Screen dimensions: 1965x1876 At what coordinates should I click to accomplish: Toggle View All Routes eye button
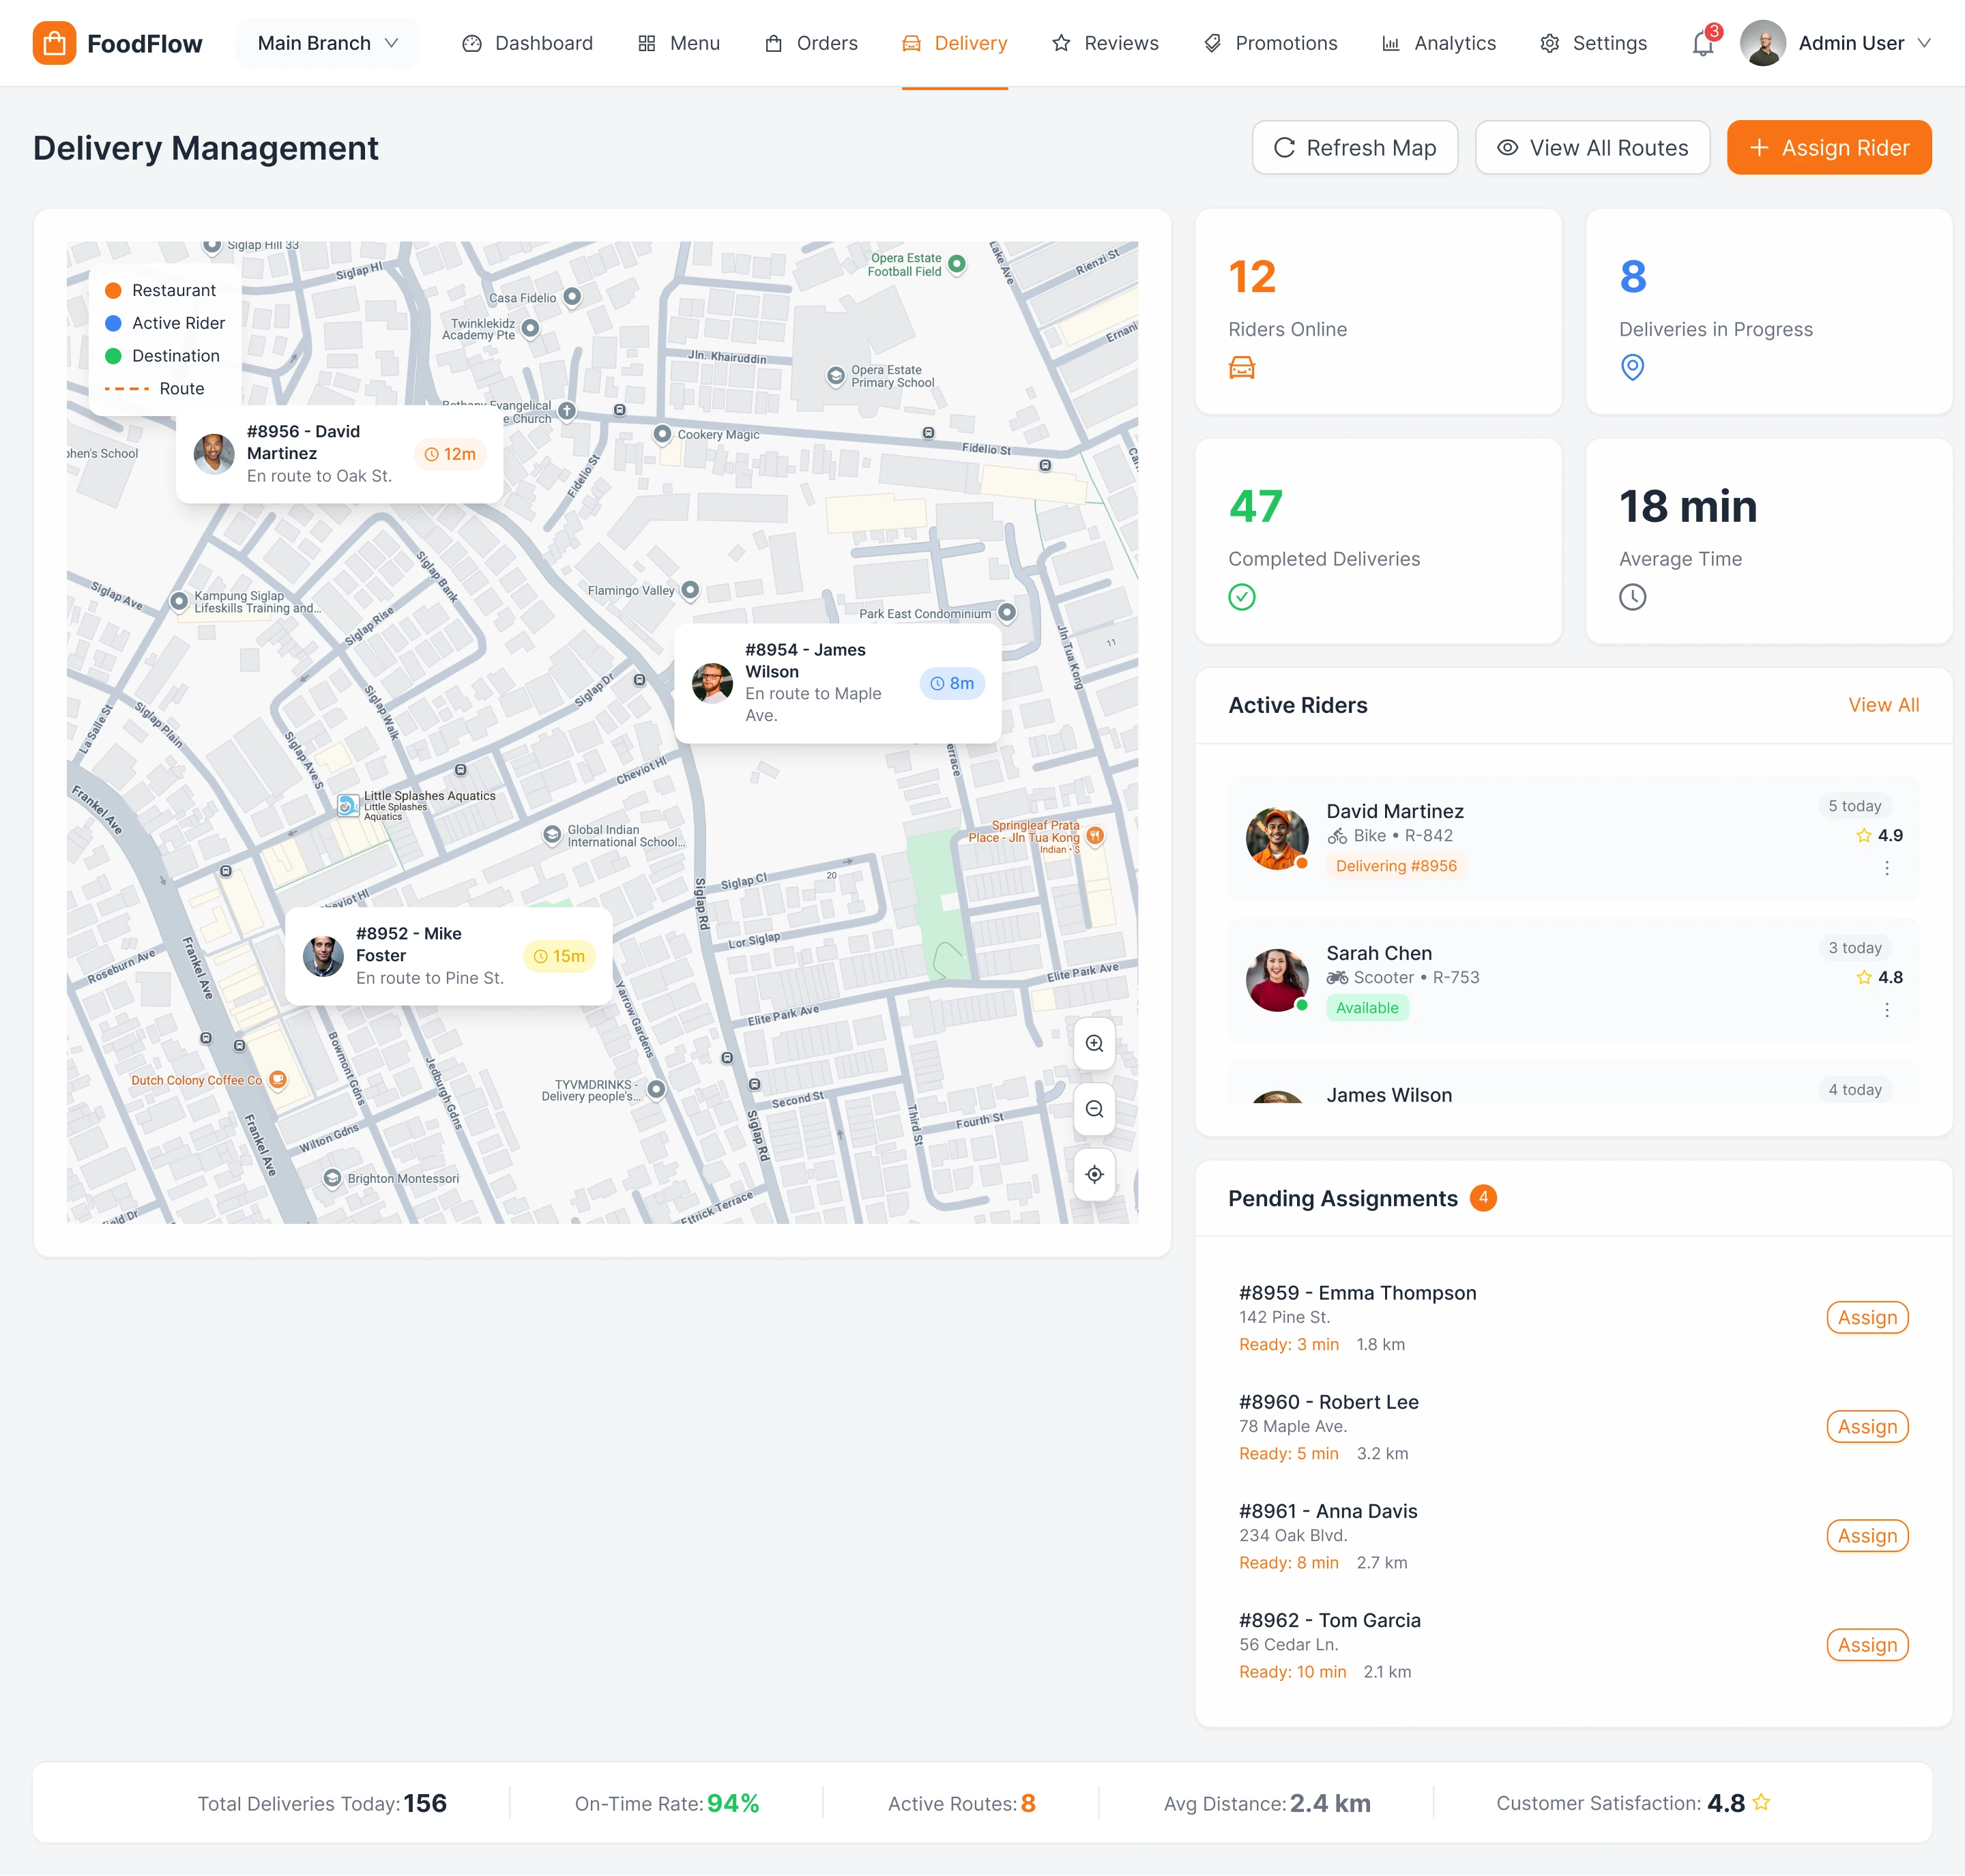tap(1592, 148)
